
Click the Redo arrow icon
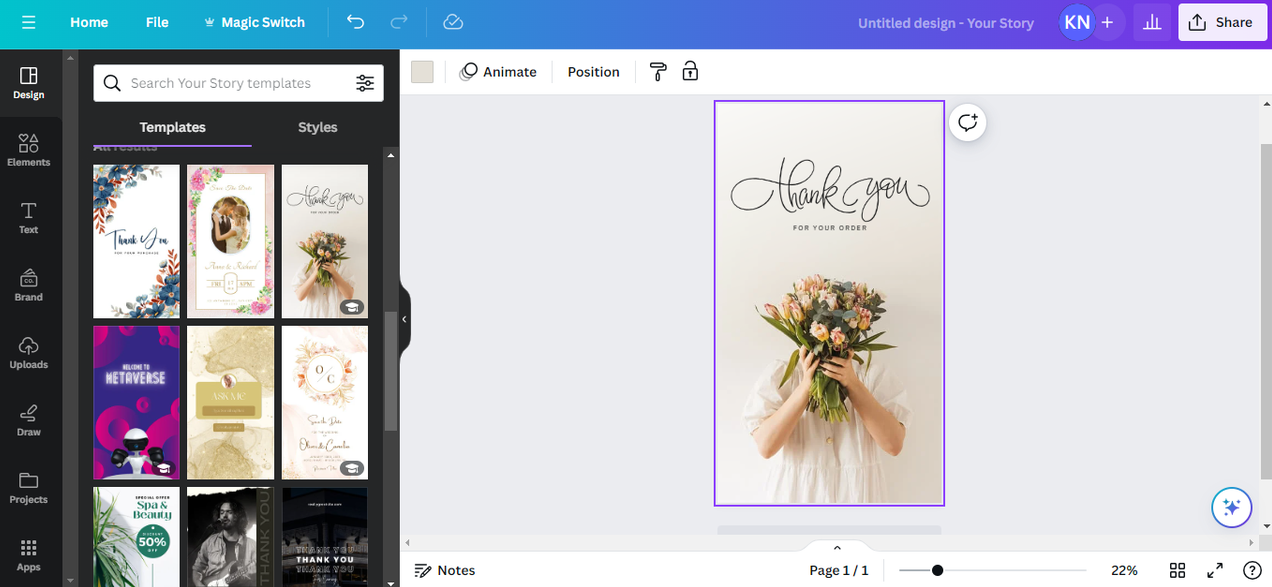click(399, 22)
